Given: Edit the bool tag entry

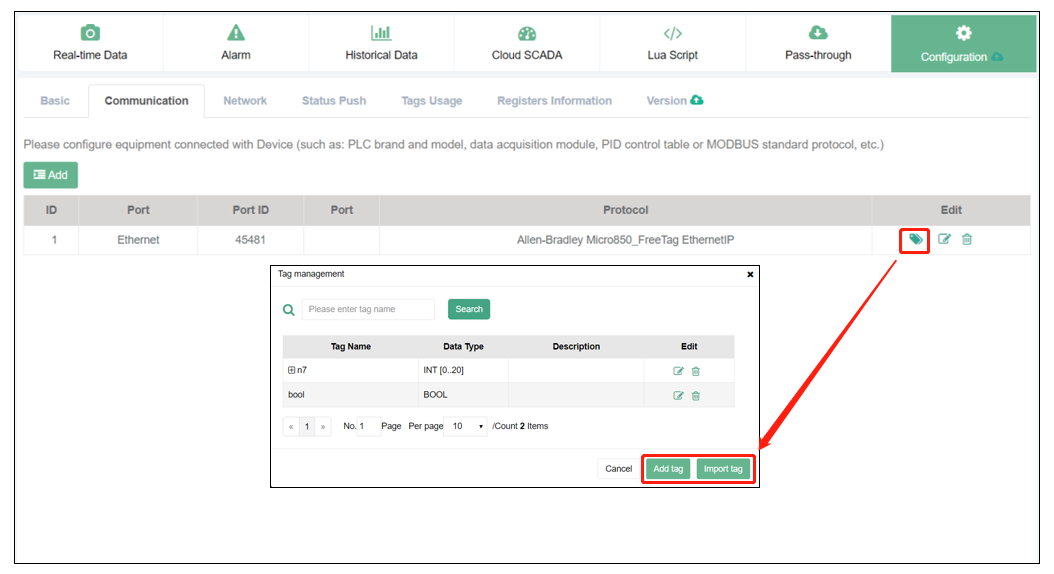Looking at the screenshot, I should [678, 395].
